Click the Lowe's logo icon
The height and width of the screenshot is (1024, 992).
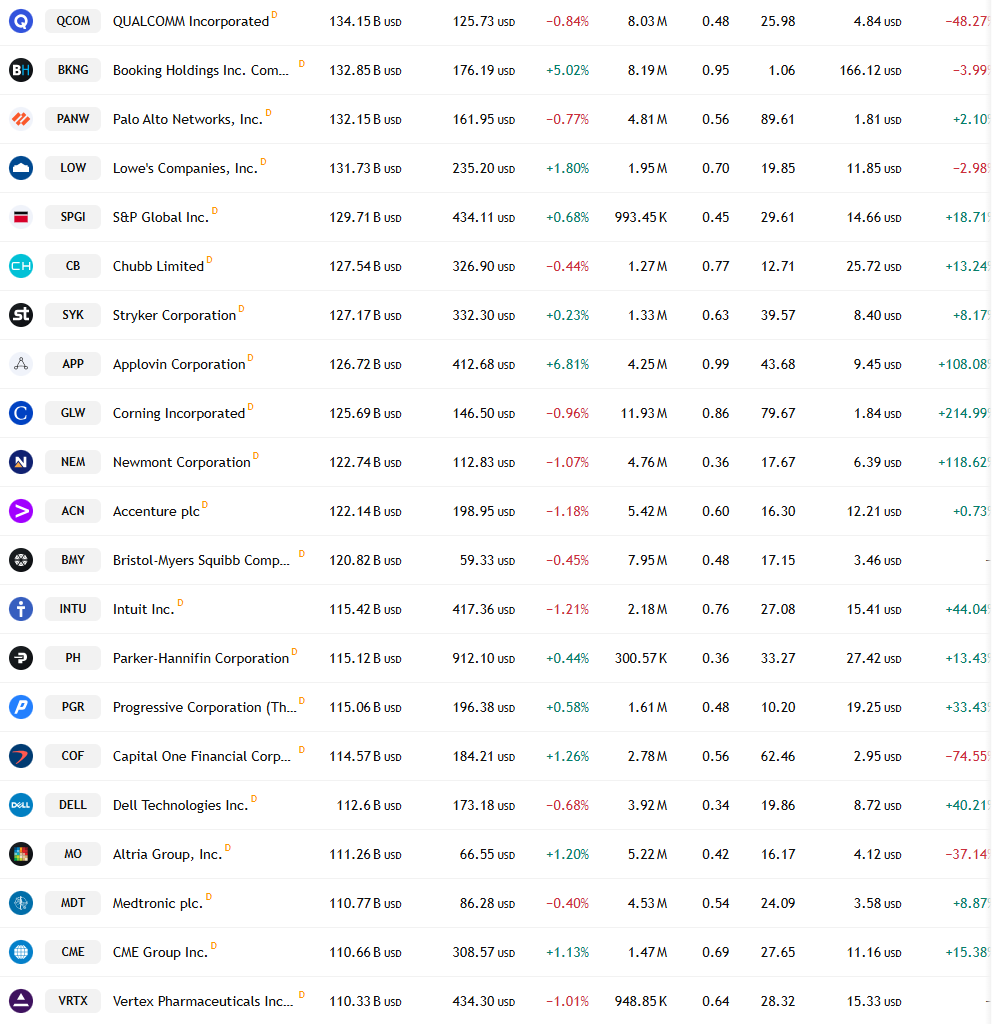(x=21, y=168)
